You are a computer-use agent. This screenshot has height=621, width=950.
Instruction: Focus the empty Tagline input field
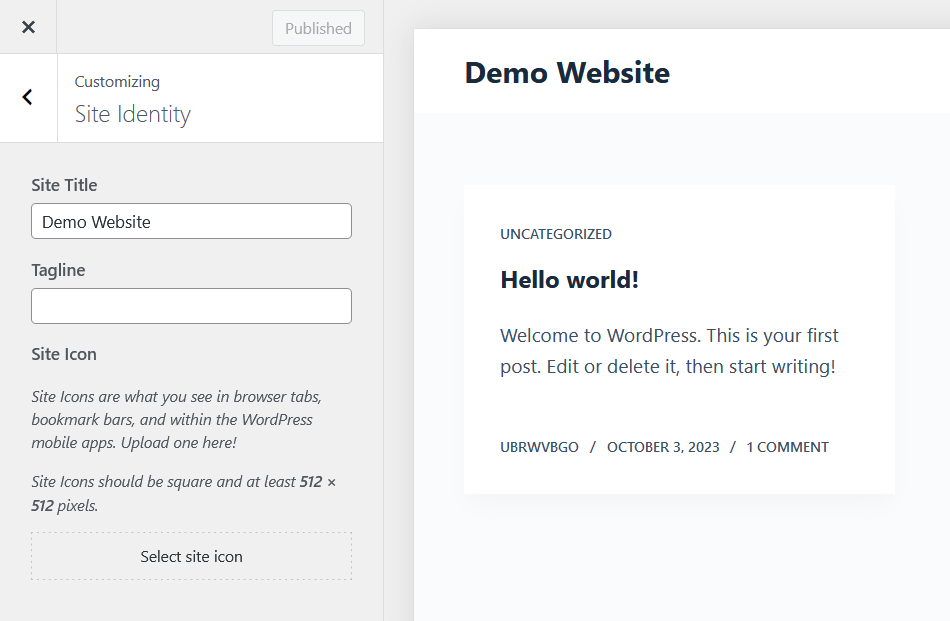point(191,306)
